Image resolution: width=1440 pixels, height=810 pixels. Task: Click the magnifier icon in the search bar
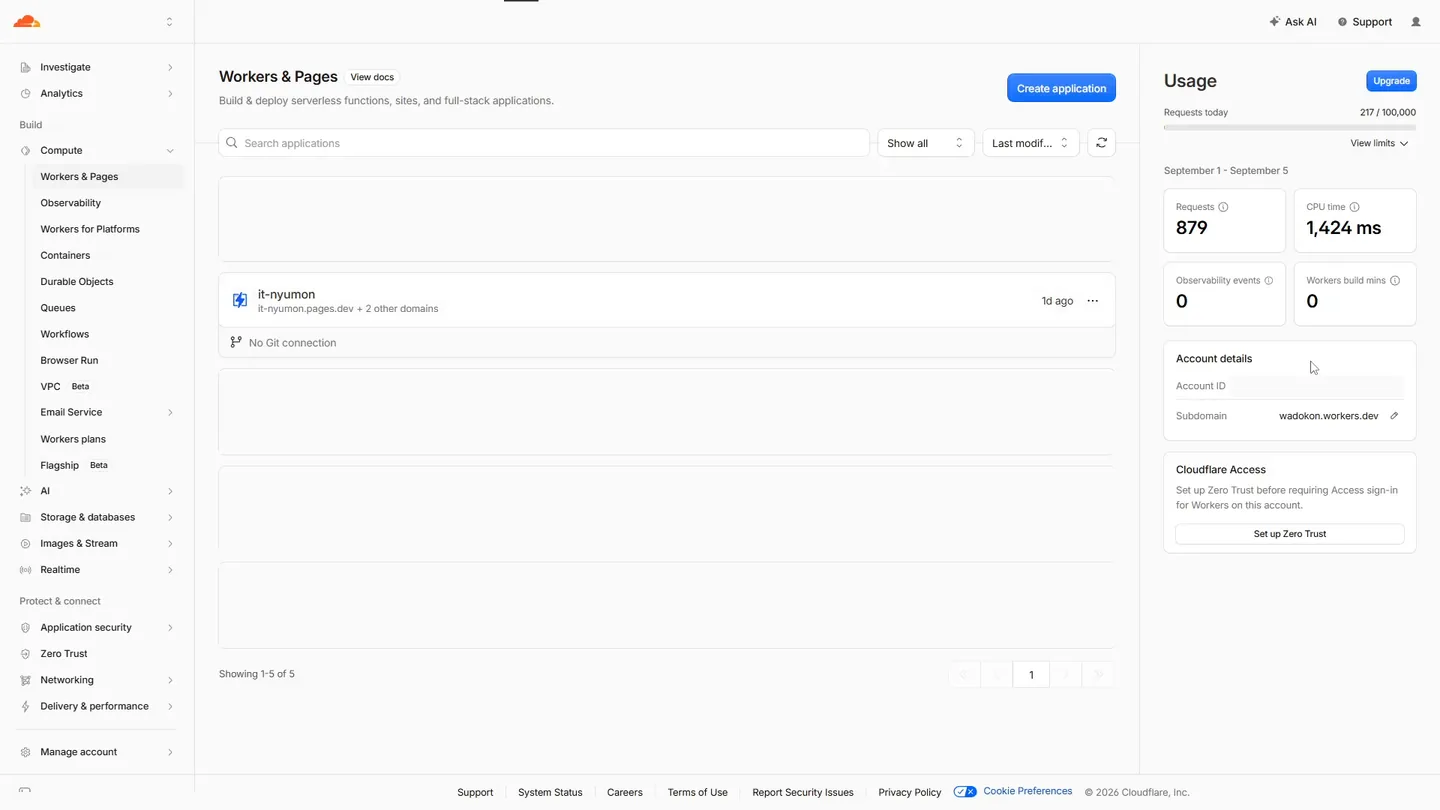click(x=232, y=143)
